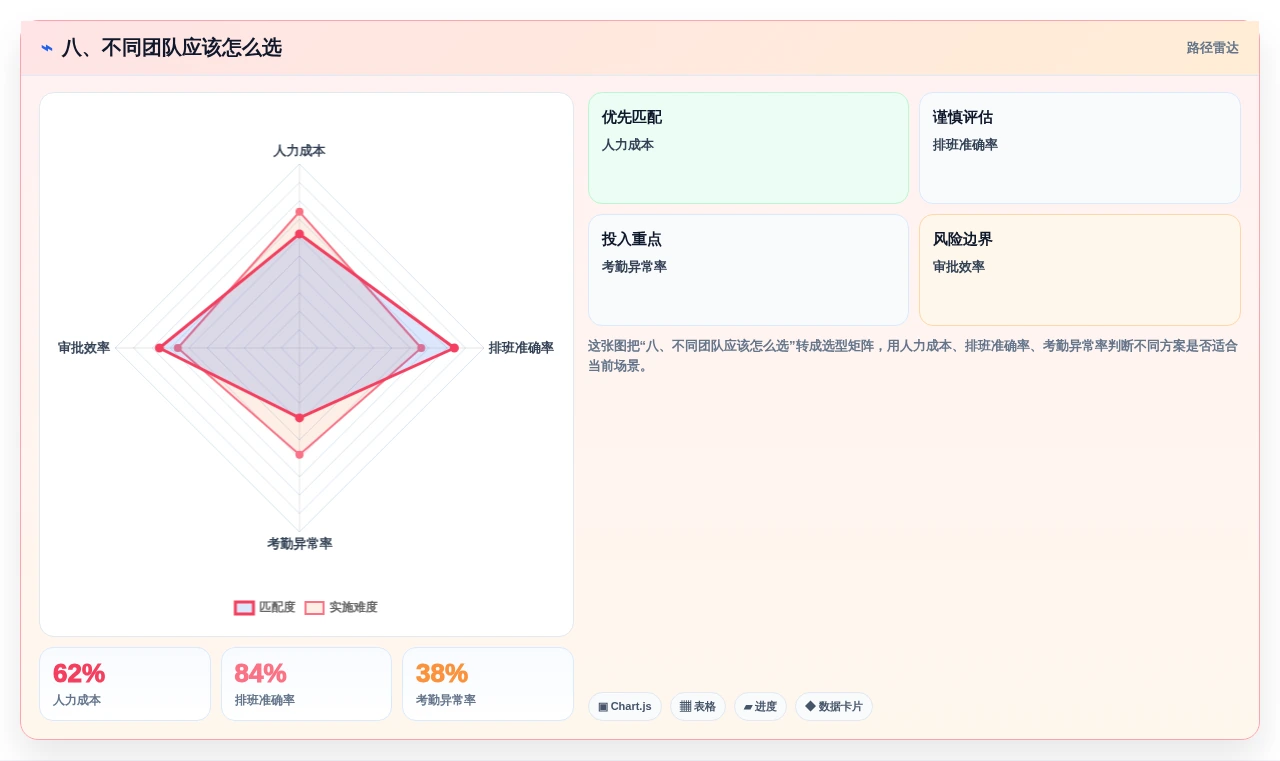Click the 实施难度 data point on 人力成本 axis
Screen dimensions: 1280x761
click(x=299, y=212)
